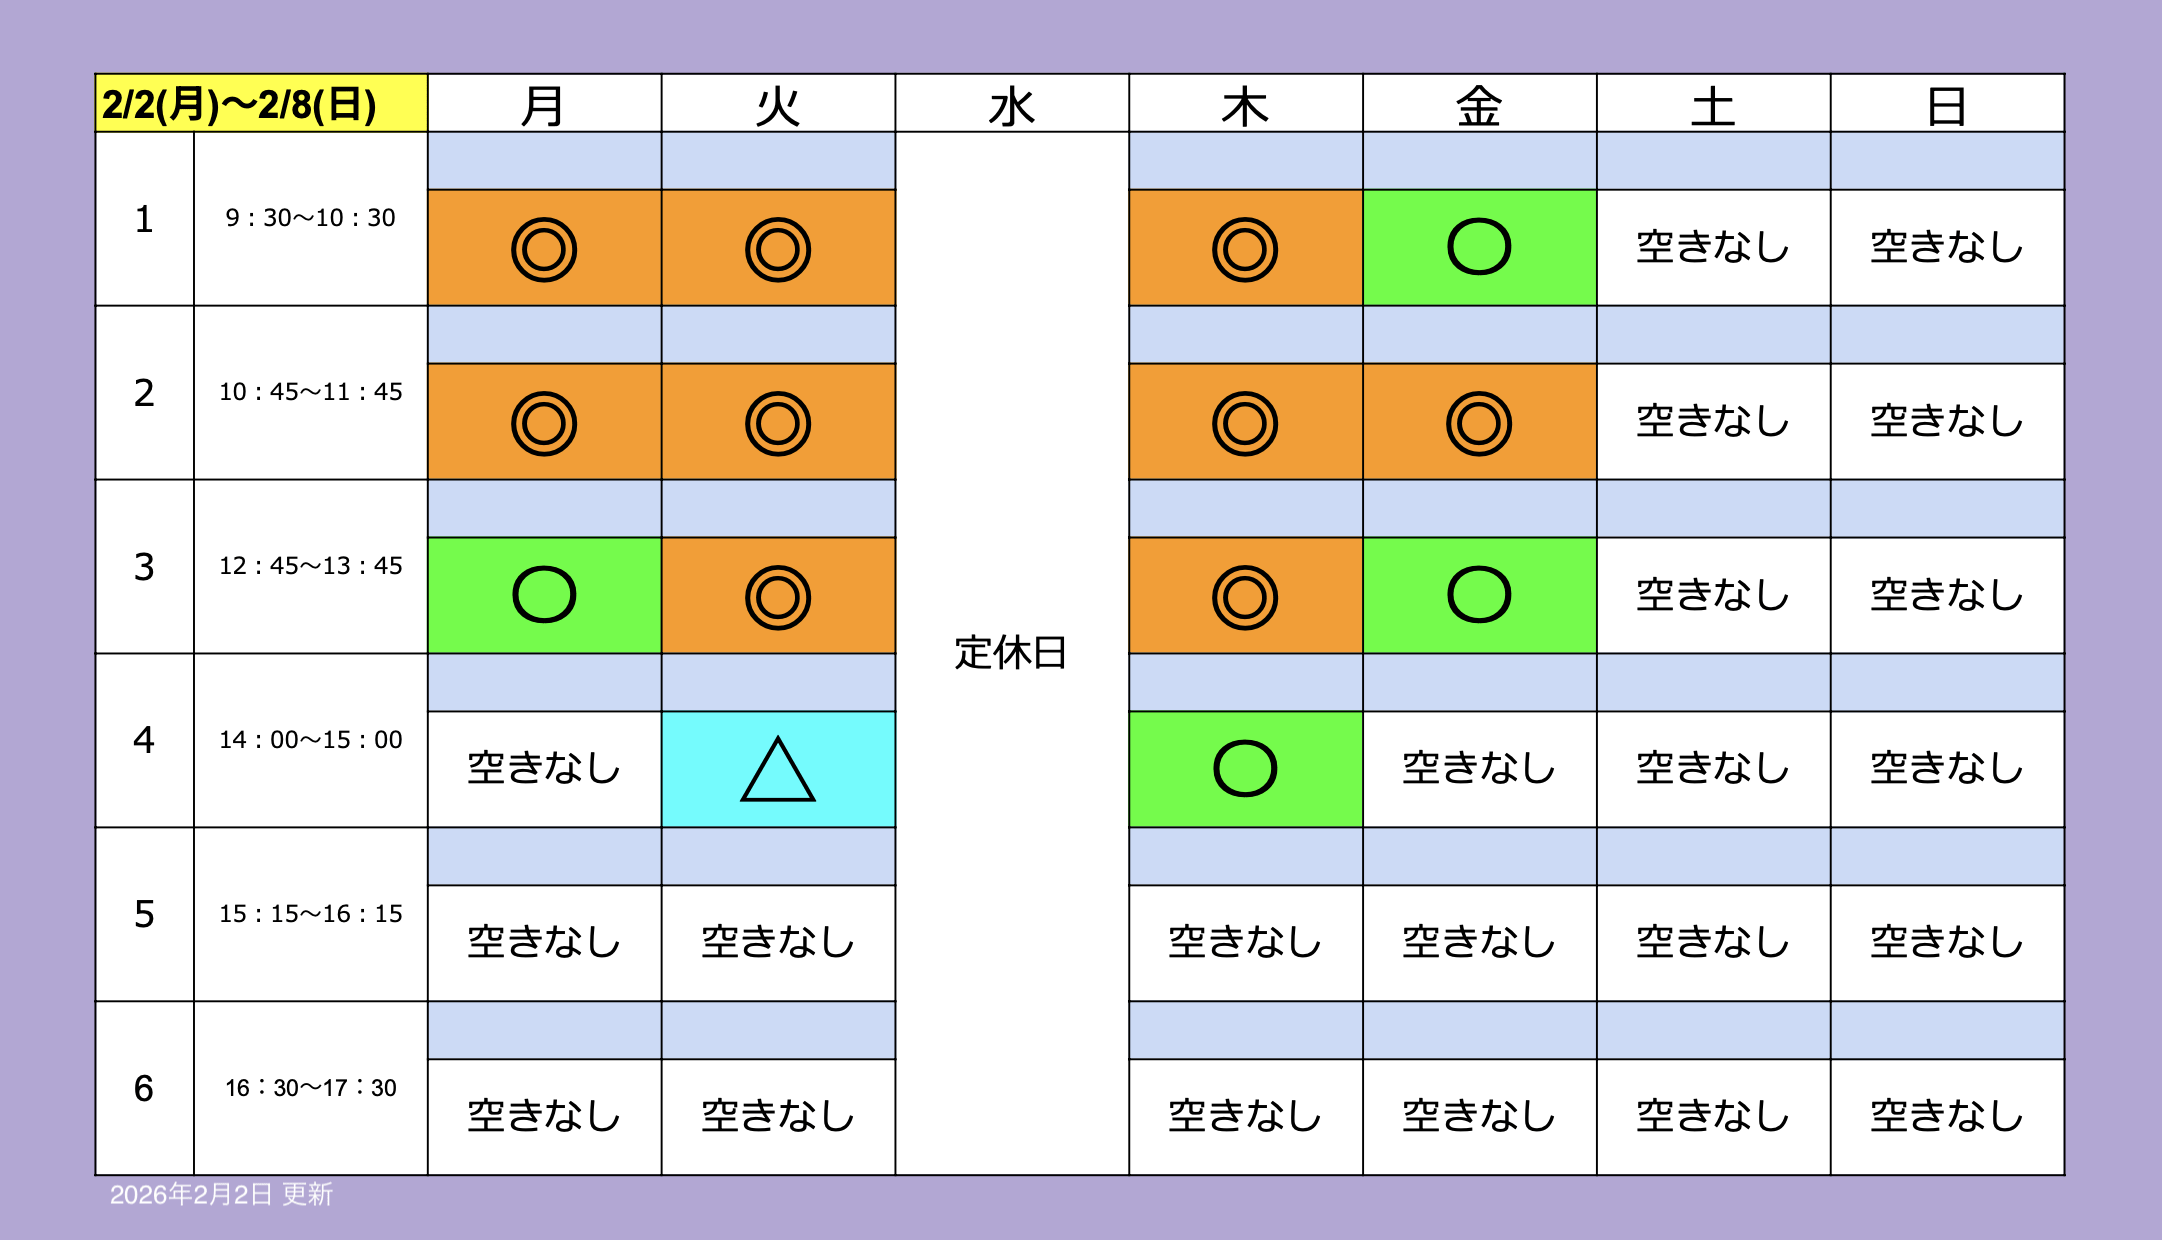Click the 14:00〜15:00 time label
The height and width of the screenshot is (1240, 2162).
[311, 740]
